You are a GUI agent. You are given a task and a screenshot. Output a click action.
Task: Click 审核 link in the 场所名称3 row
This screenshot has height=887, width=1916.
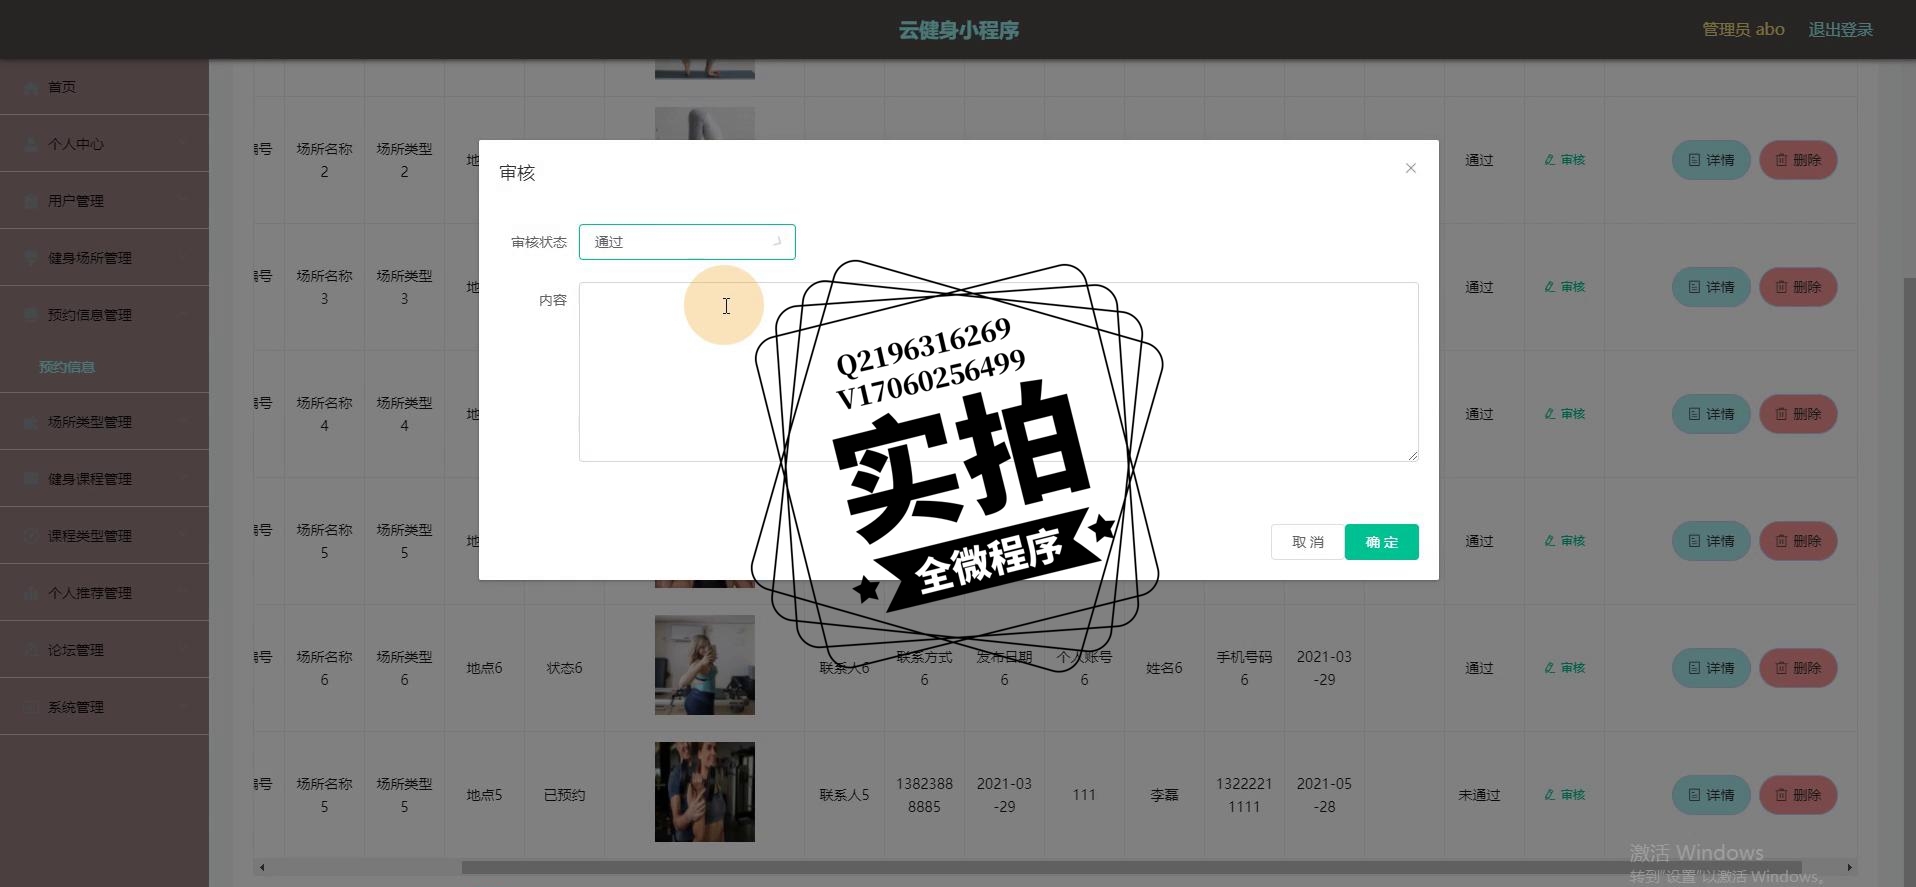[1565, 287]
